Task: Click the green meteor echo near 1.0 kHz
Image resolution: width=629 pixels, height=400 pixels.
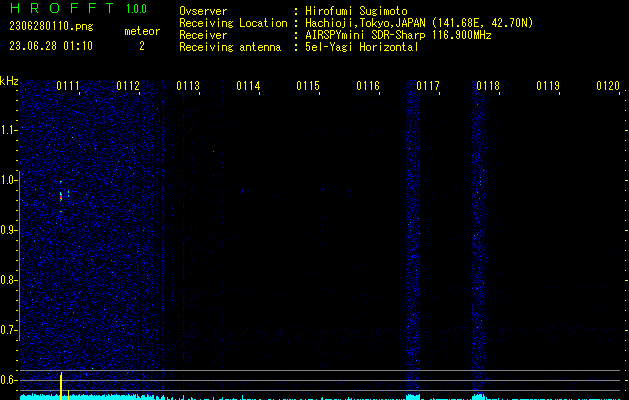Action: point(61,196)
